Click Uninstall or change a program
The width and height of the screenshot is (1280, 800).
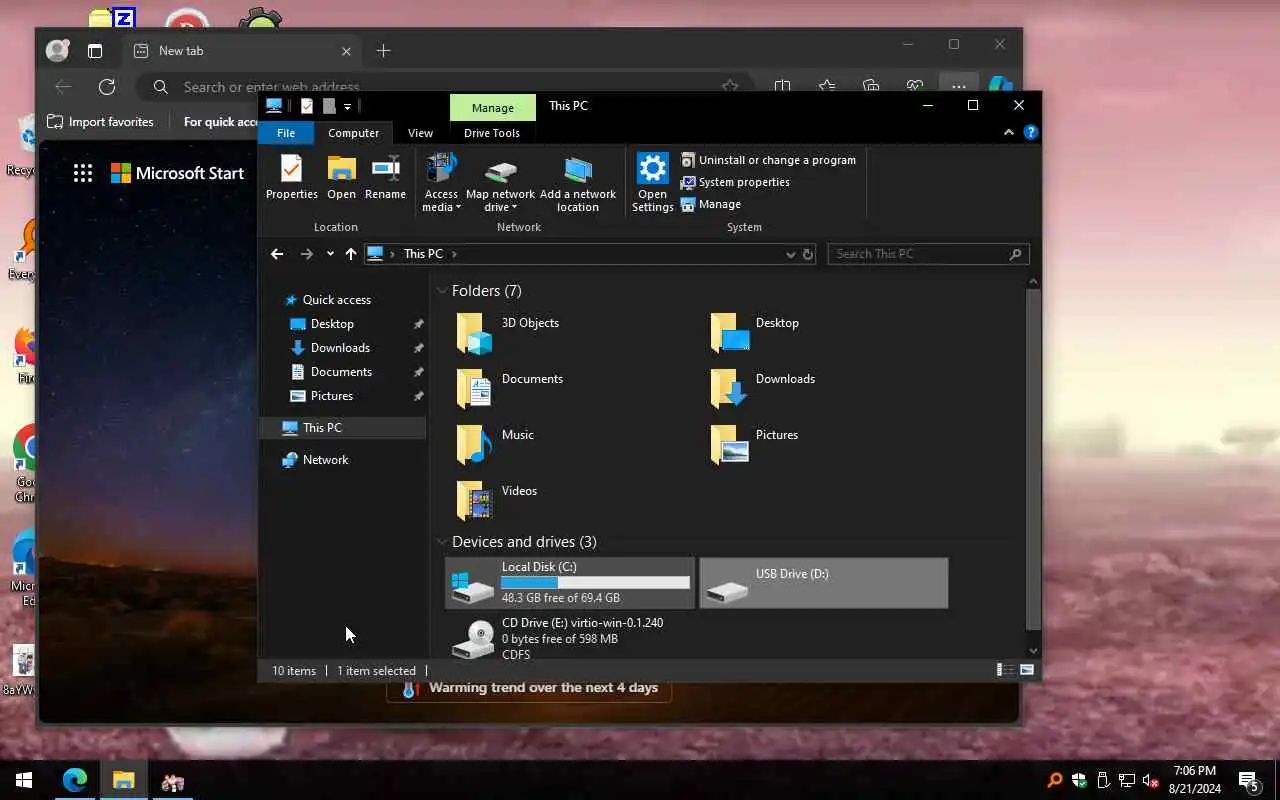[768, 160]
